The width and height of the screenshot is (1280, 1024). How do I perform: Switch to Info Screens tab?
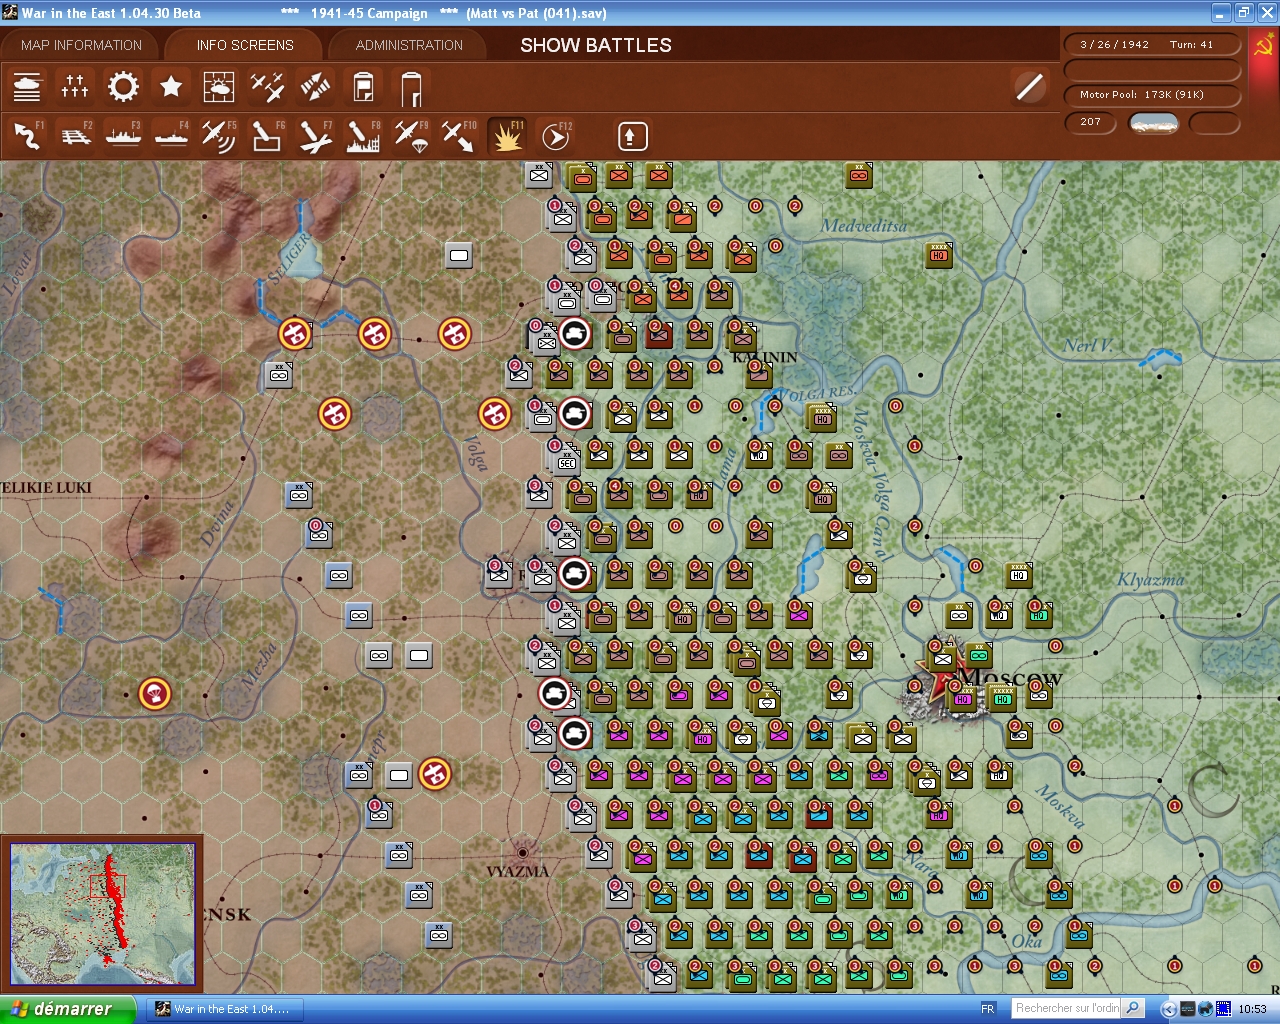tap(245, 45)
